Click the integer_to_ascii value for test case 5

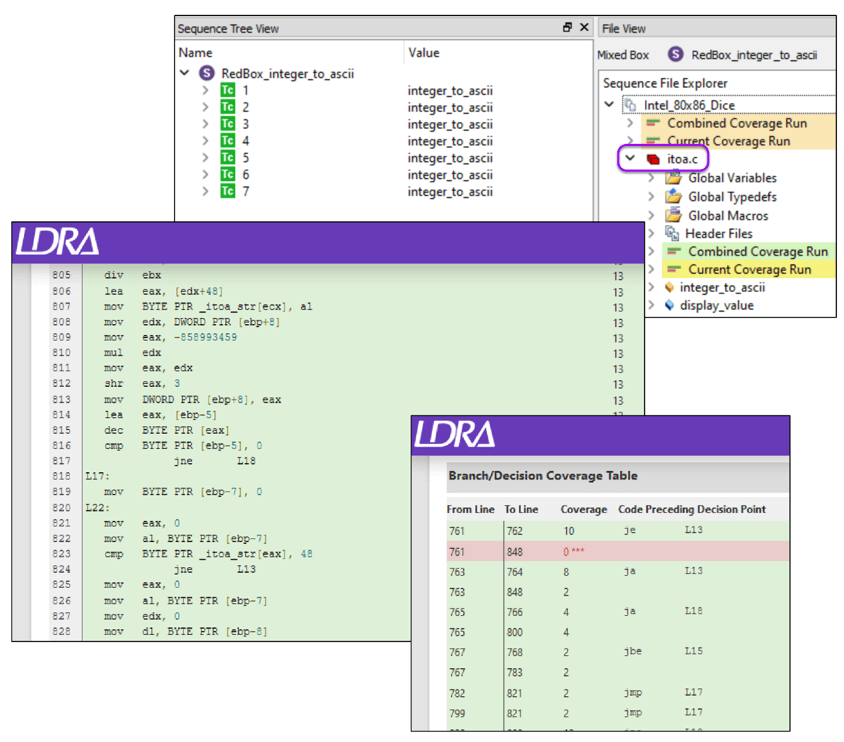450,158
